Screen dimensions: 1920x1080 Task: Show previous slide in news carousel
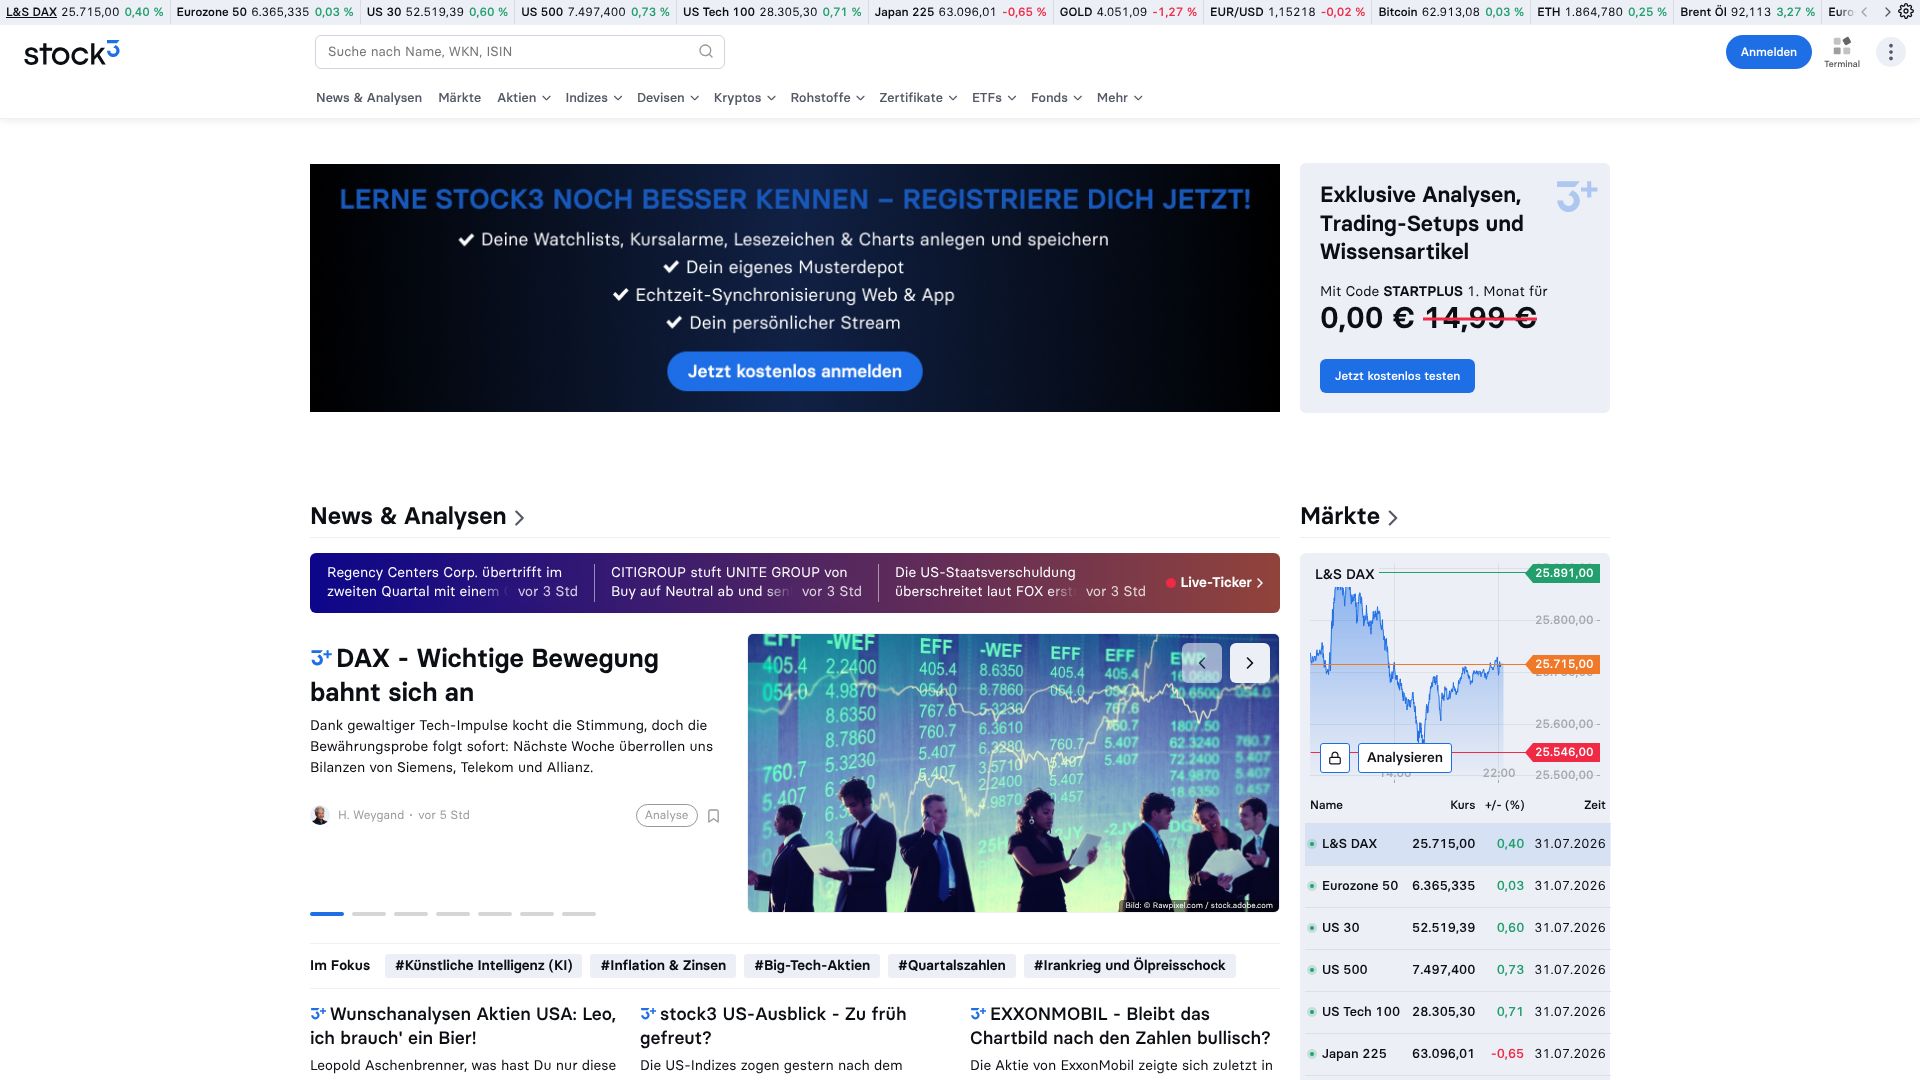[1202, 663]
